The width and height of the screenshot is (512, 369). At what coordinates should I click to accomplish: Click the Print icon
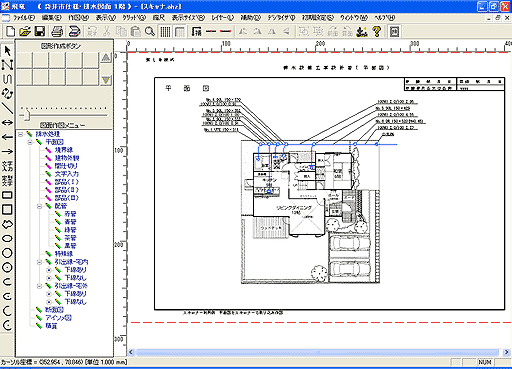point(57,32)
